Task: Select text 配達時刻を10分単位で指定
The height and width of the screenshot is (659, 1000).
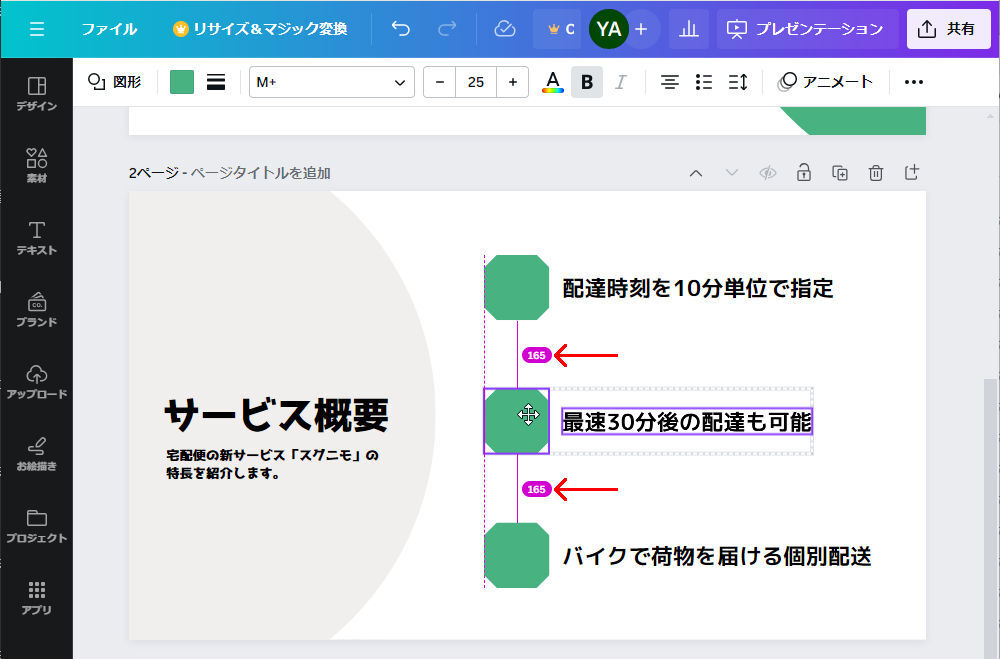Action: pos(698,288)
